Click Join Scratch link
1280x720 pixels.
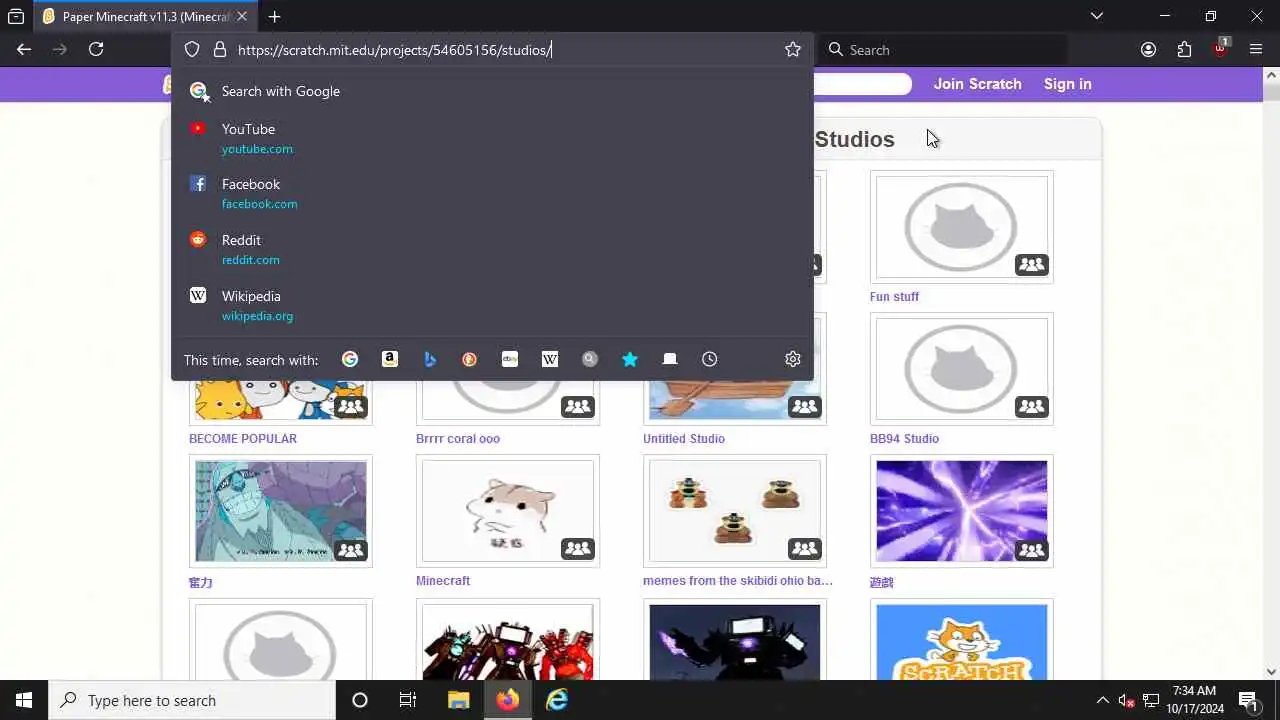[977, 84]
